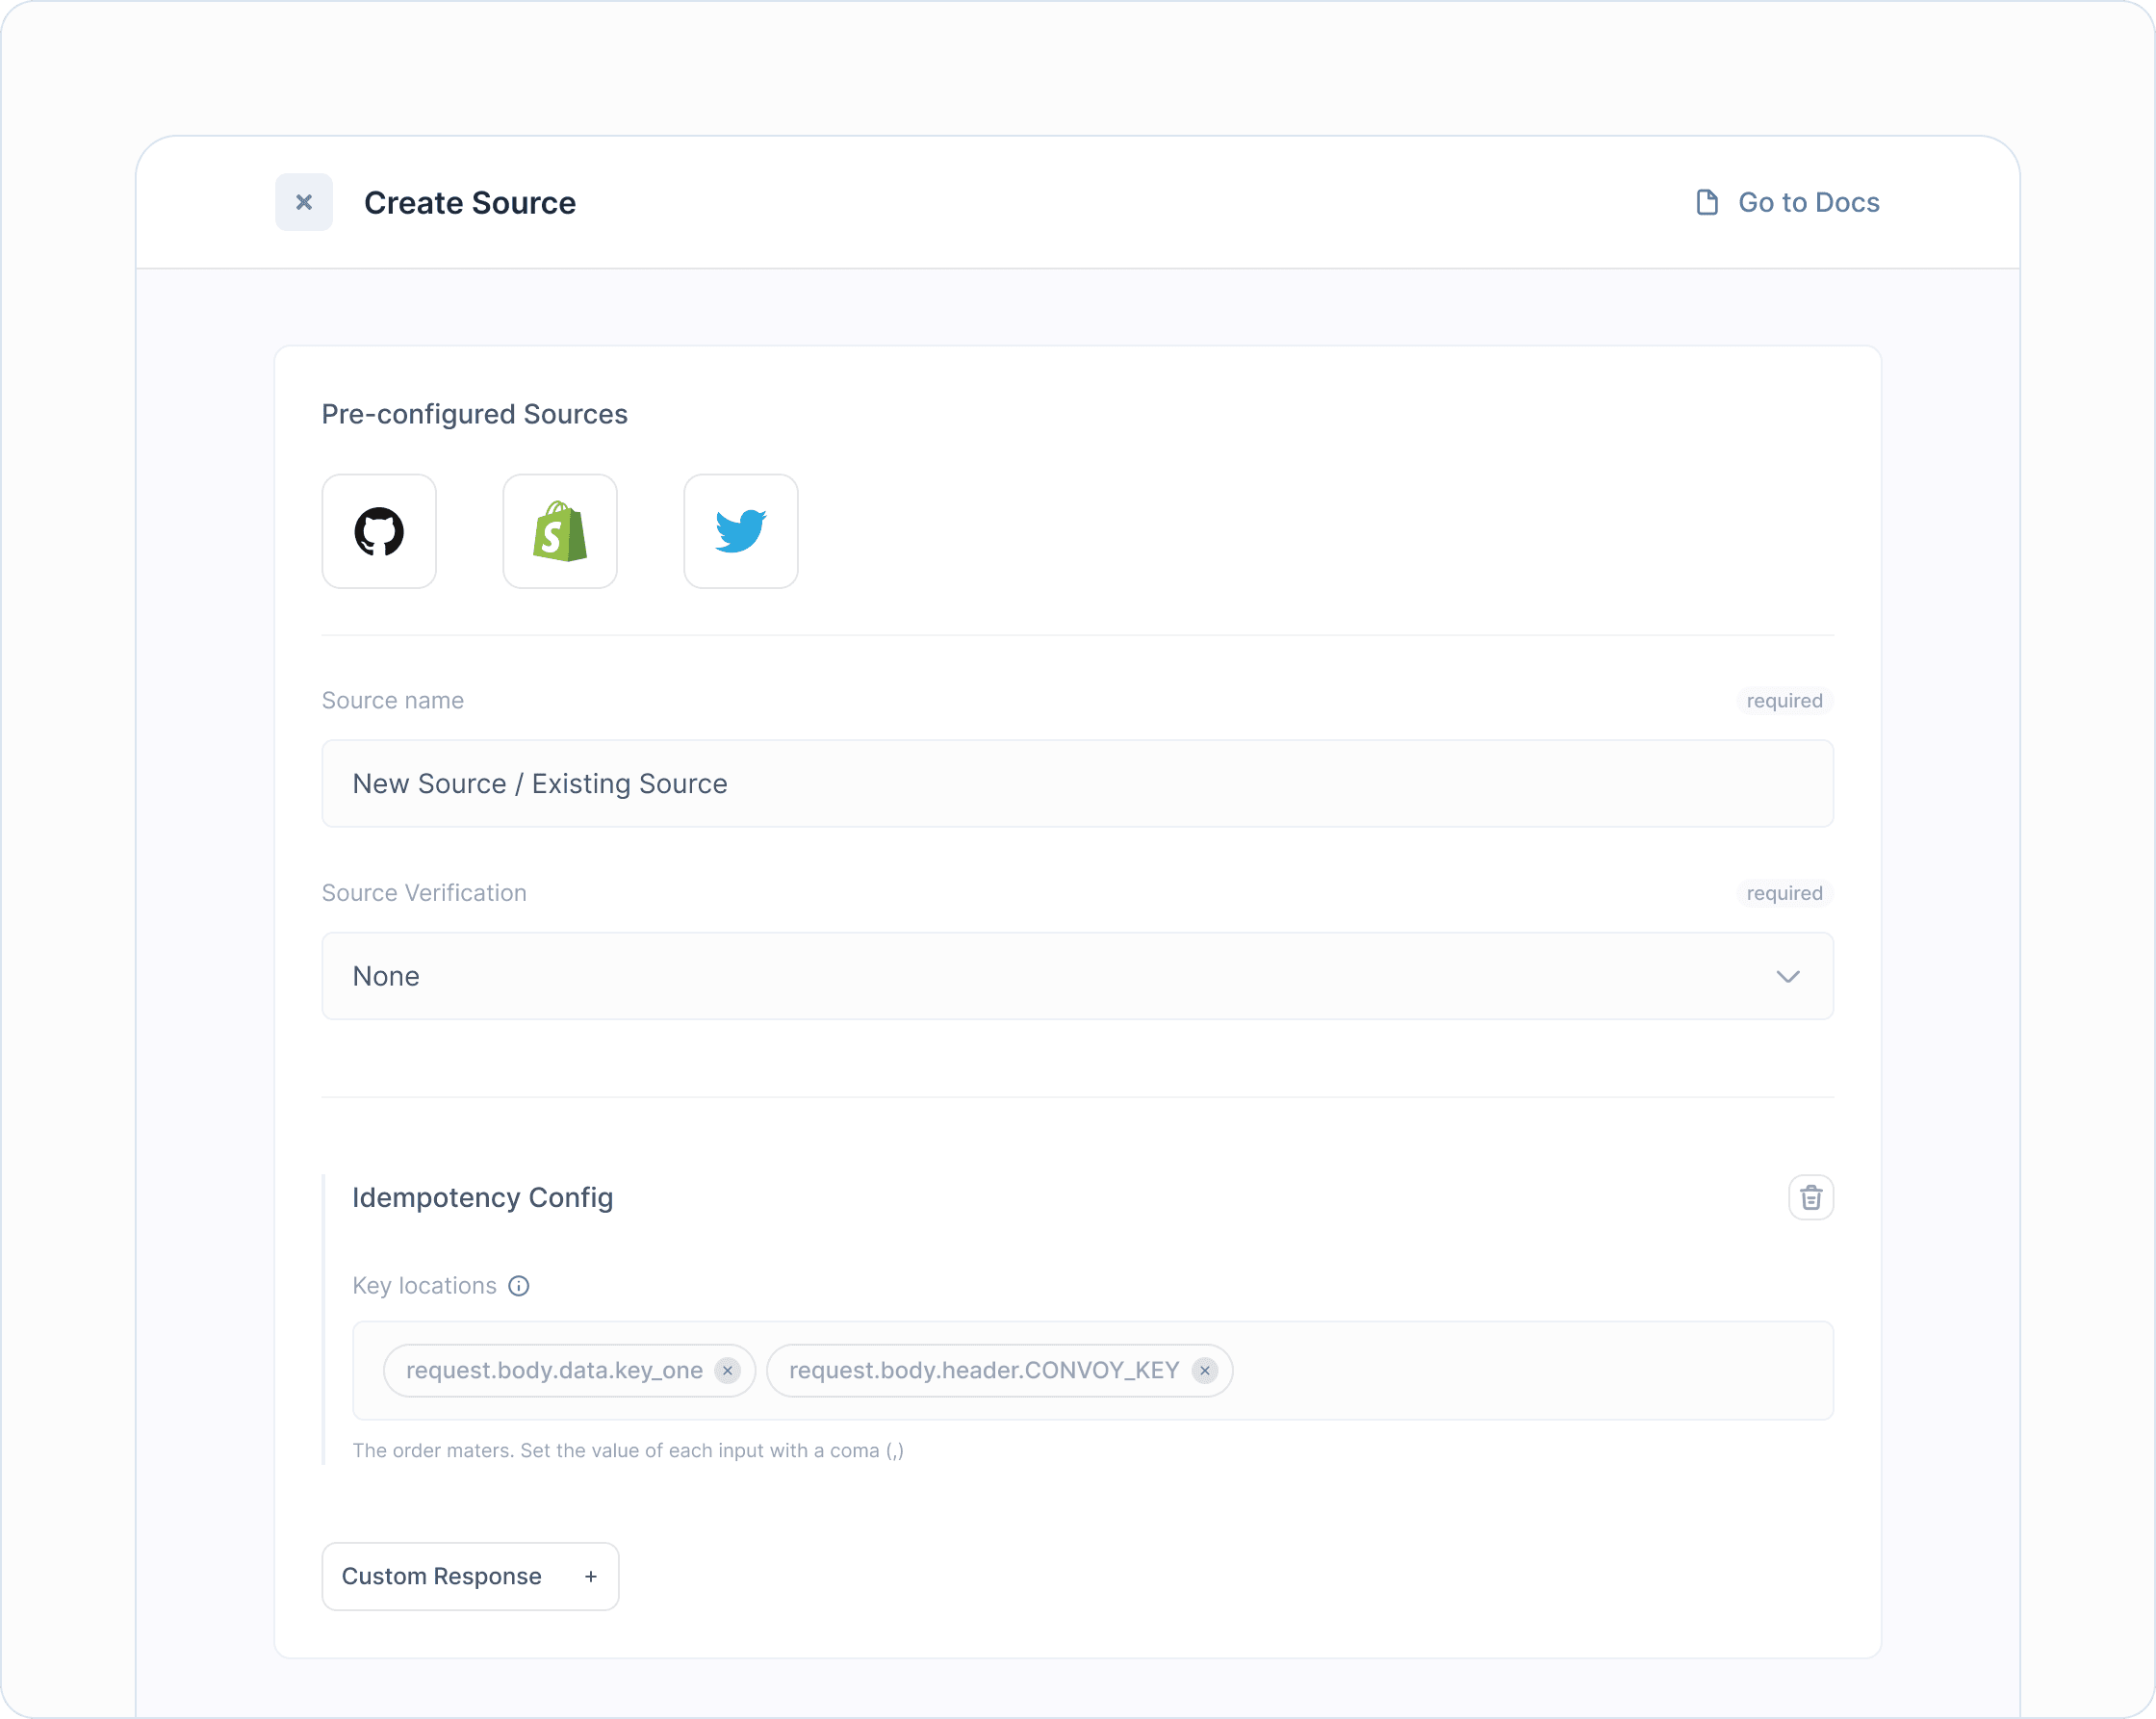The width and height of the screenshot is (2156, 1719).
Task: Click the Key locations info icon
Action: coord(518,1286)
